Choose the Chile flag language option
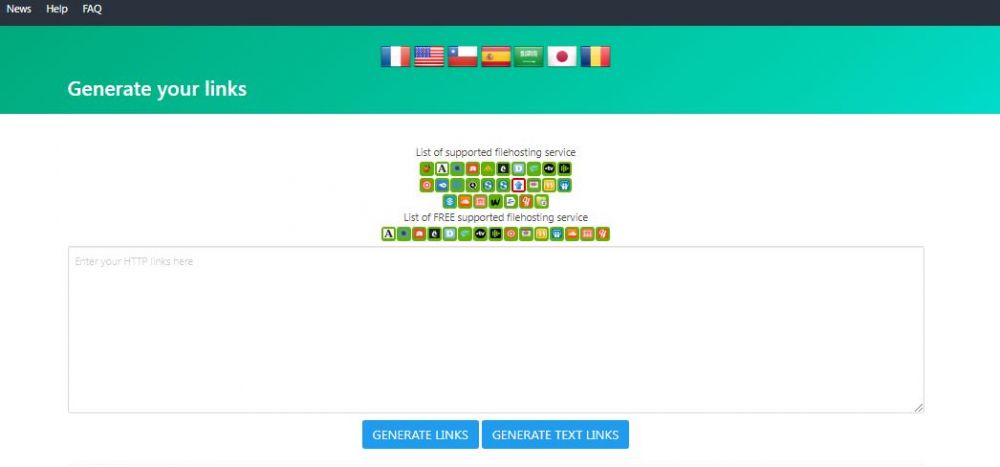Viewport: 1000px width, 467px height. (x=462, y=57)
